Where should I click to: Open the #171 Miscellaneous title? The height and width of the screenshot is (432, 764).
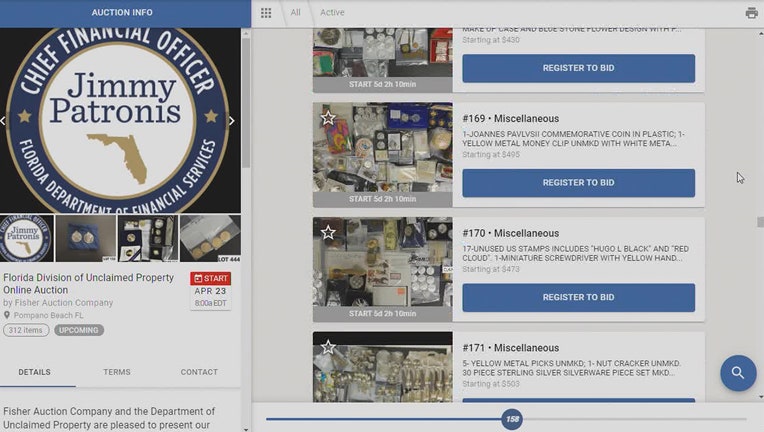pos(511,348)
